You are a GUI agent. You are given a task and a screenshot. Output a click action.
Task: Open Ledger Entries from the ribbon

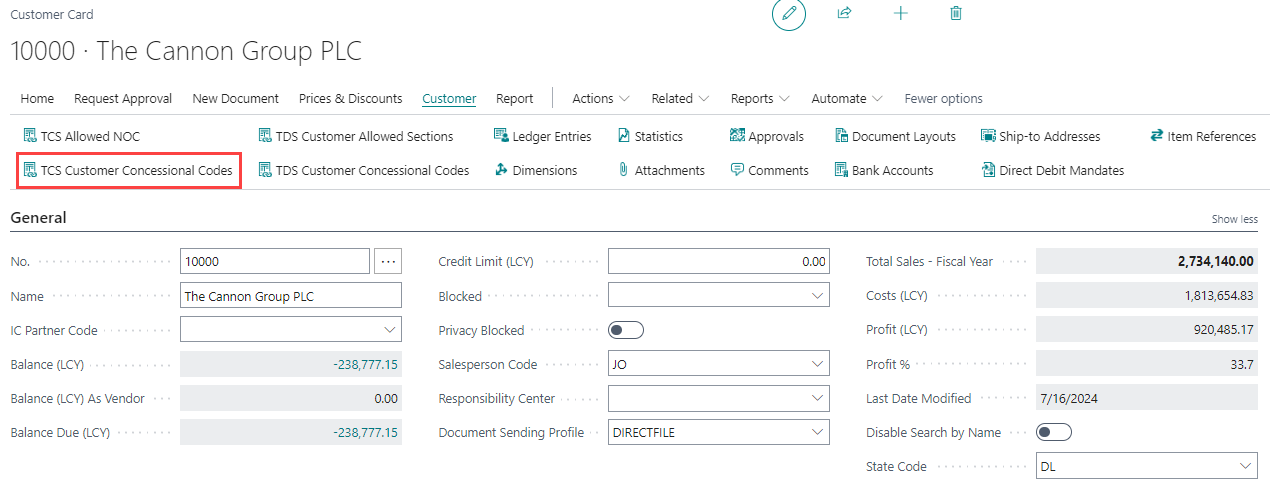pos(542,136)
